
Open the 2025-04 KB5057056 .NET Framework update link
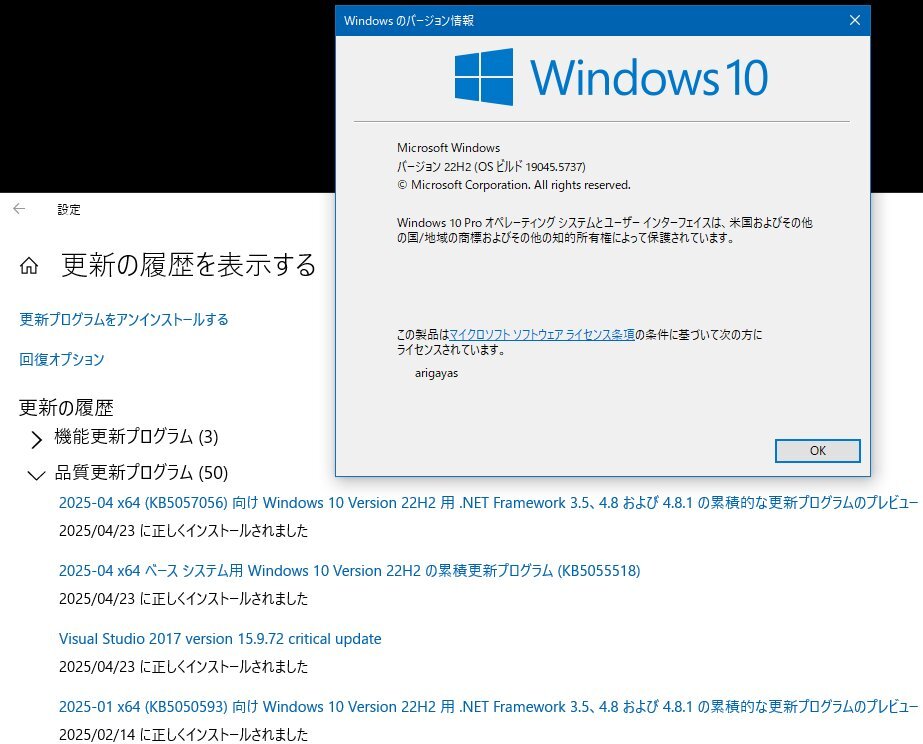(488, 503)
